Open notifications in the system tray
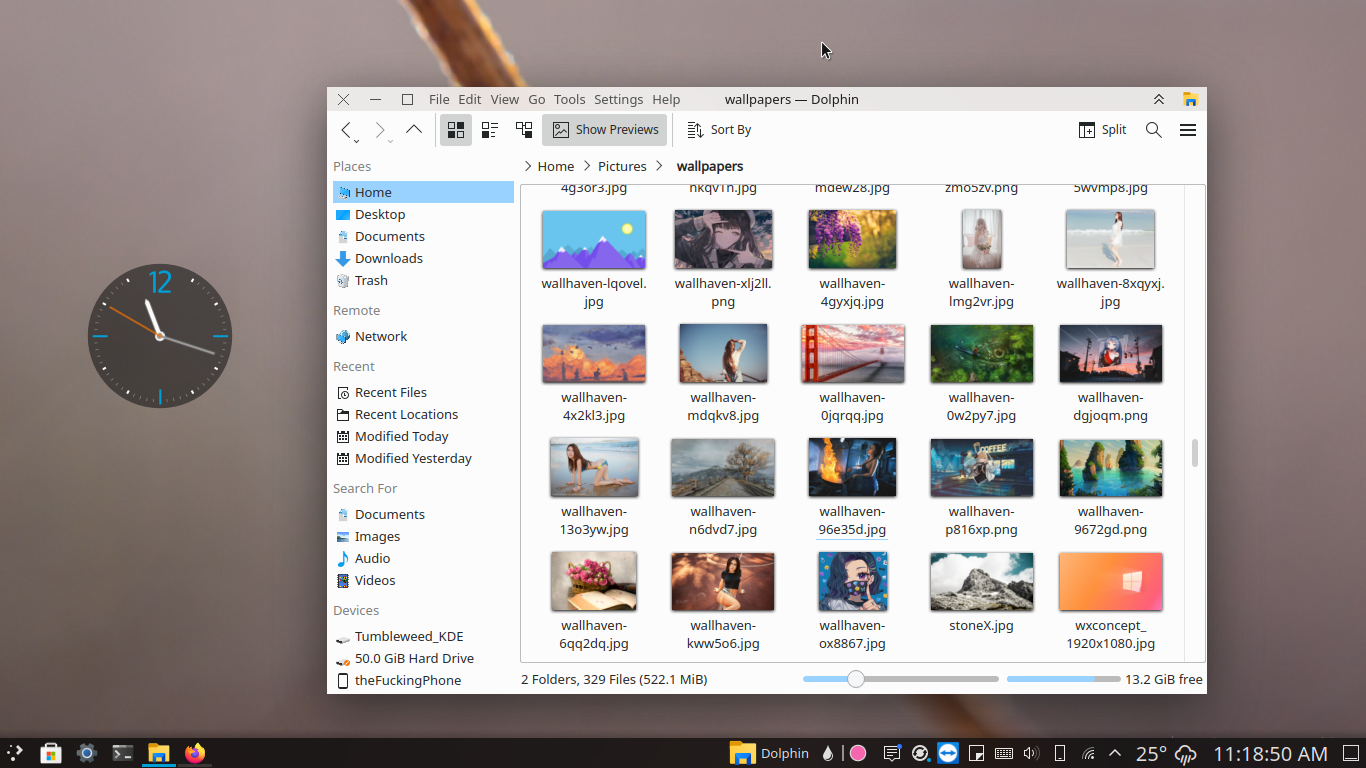 coord(892,753)
